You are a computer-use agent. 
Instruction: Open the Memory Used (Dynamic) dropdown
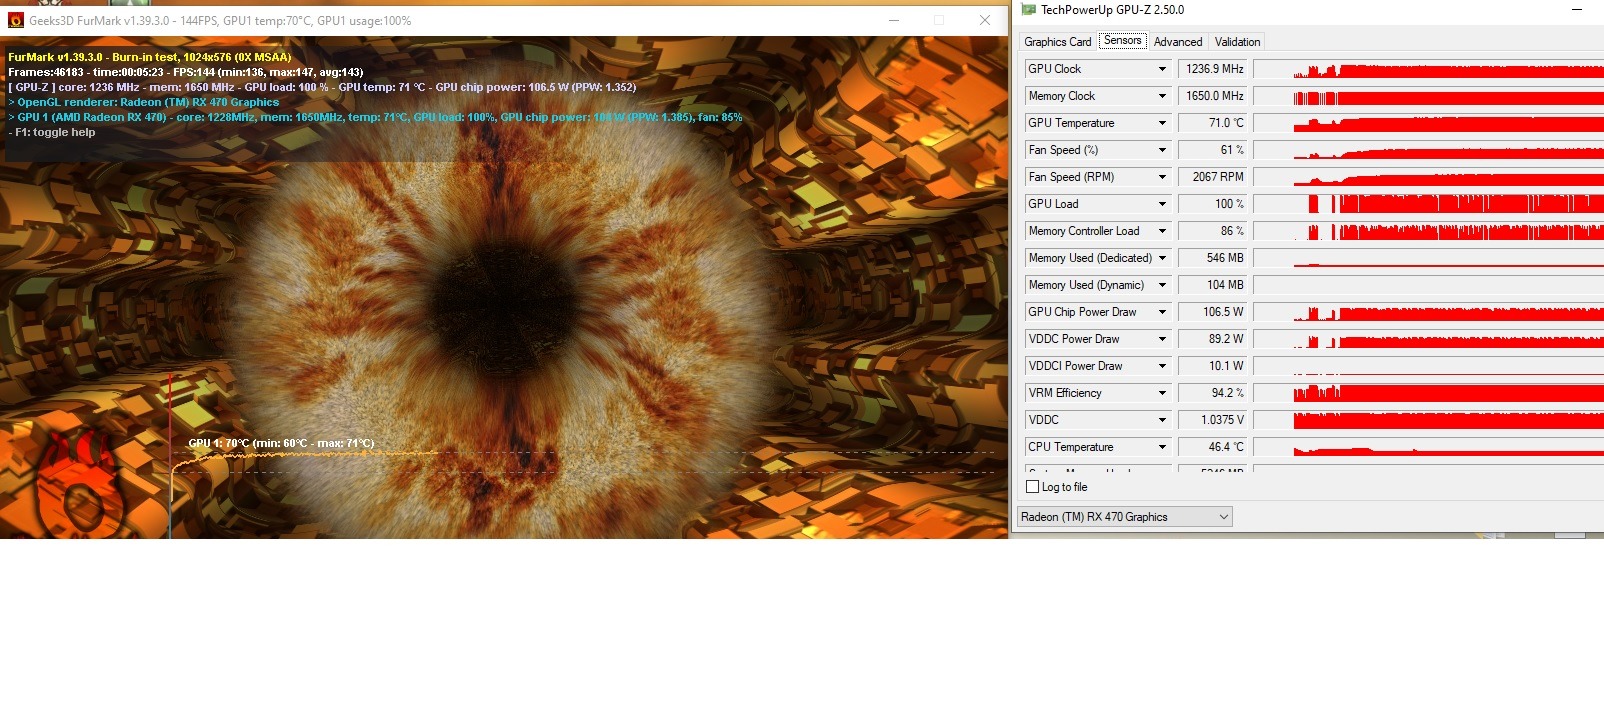click(1162, 285)
